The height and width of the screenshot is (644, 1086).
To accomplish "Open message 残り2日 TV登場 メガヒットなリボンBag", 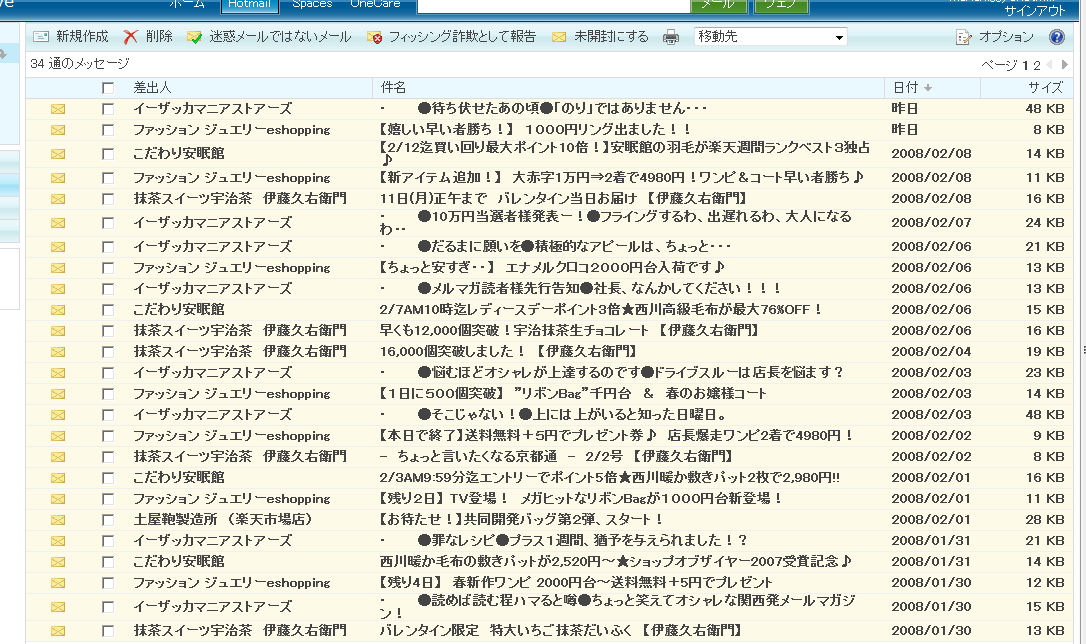I will click(x=581, y=499).
